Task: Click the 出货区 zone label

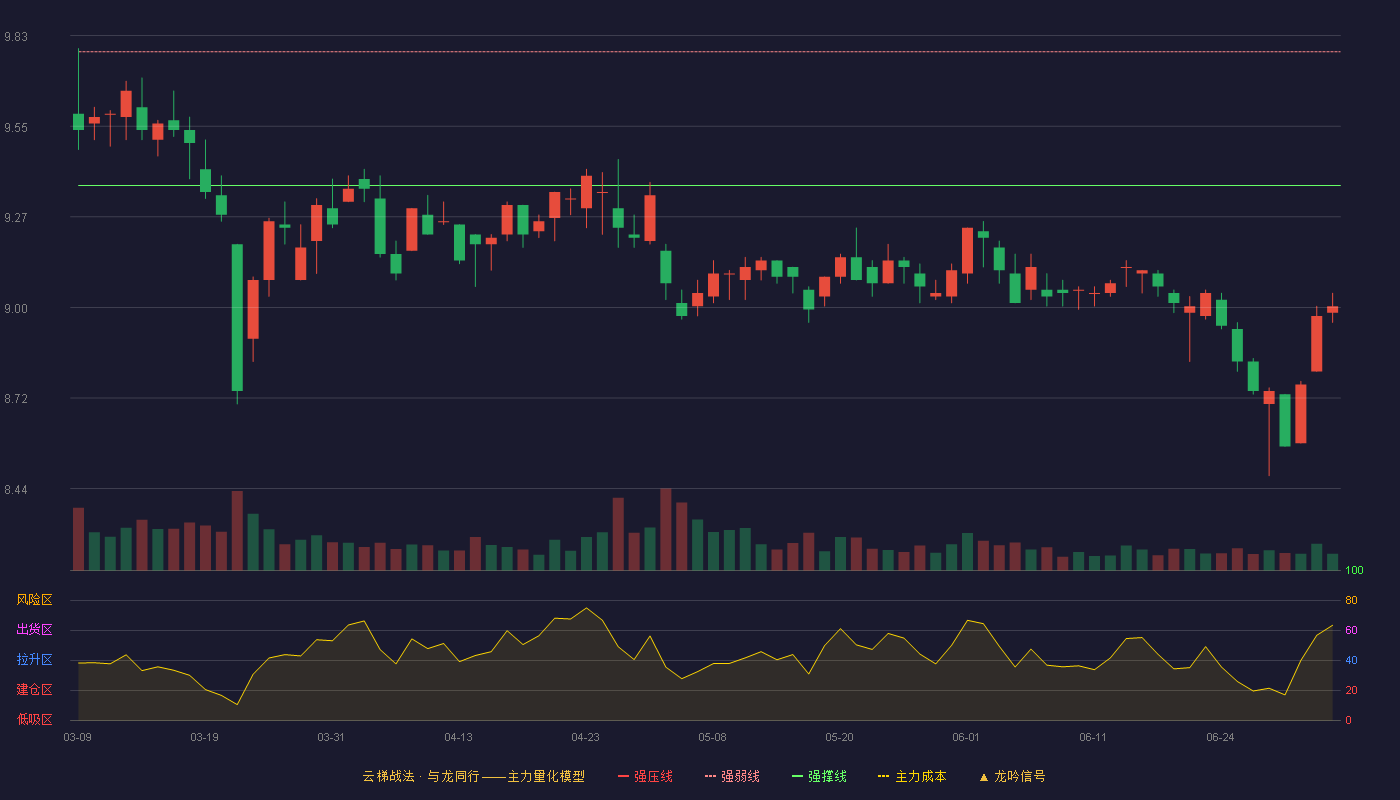Action: [x=34, y=630]
